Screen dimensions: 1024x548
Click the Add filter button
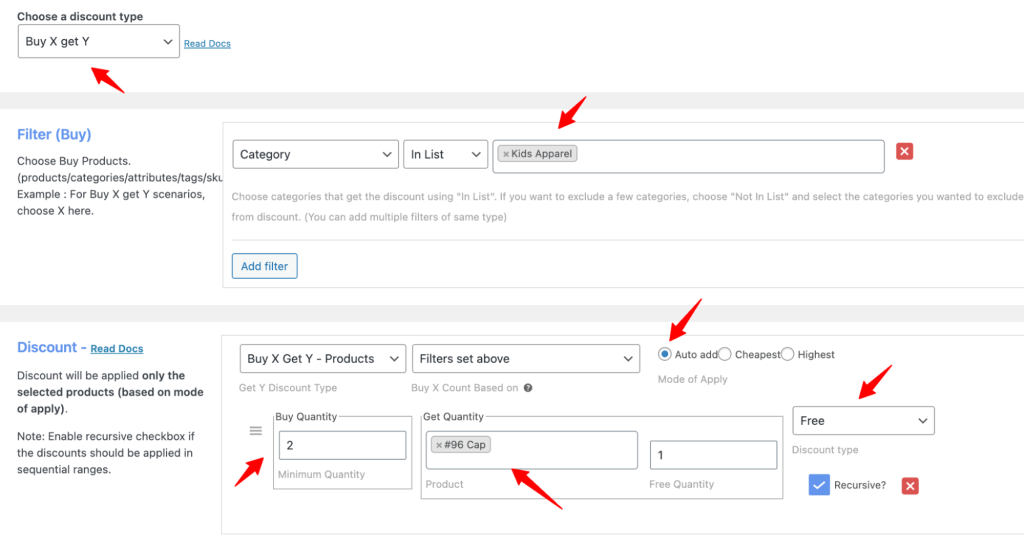265,266
